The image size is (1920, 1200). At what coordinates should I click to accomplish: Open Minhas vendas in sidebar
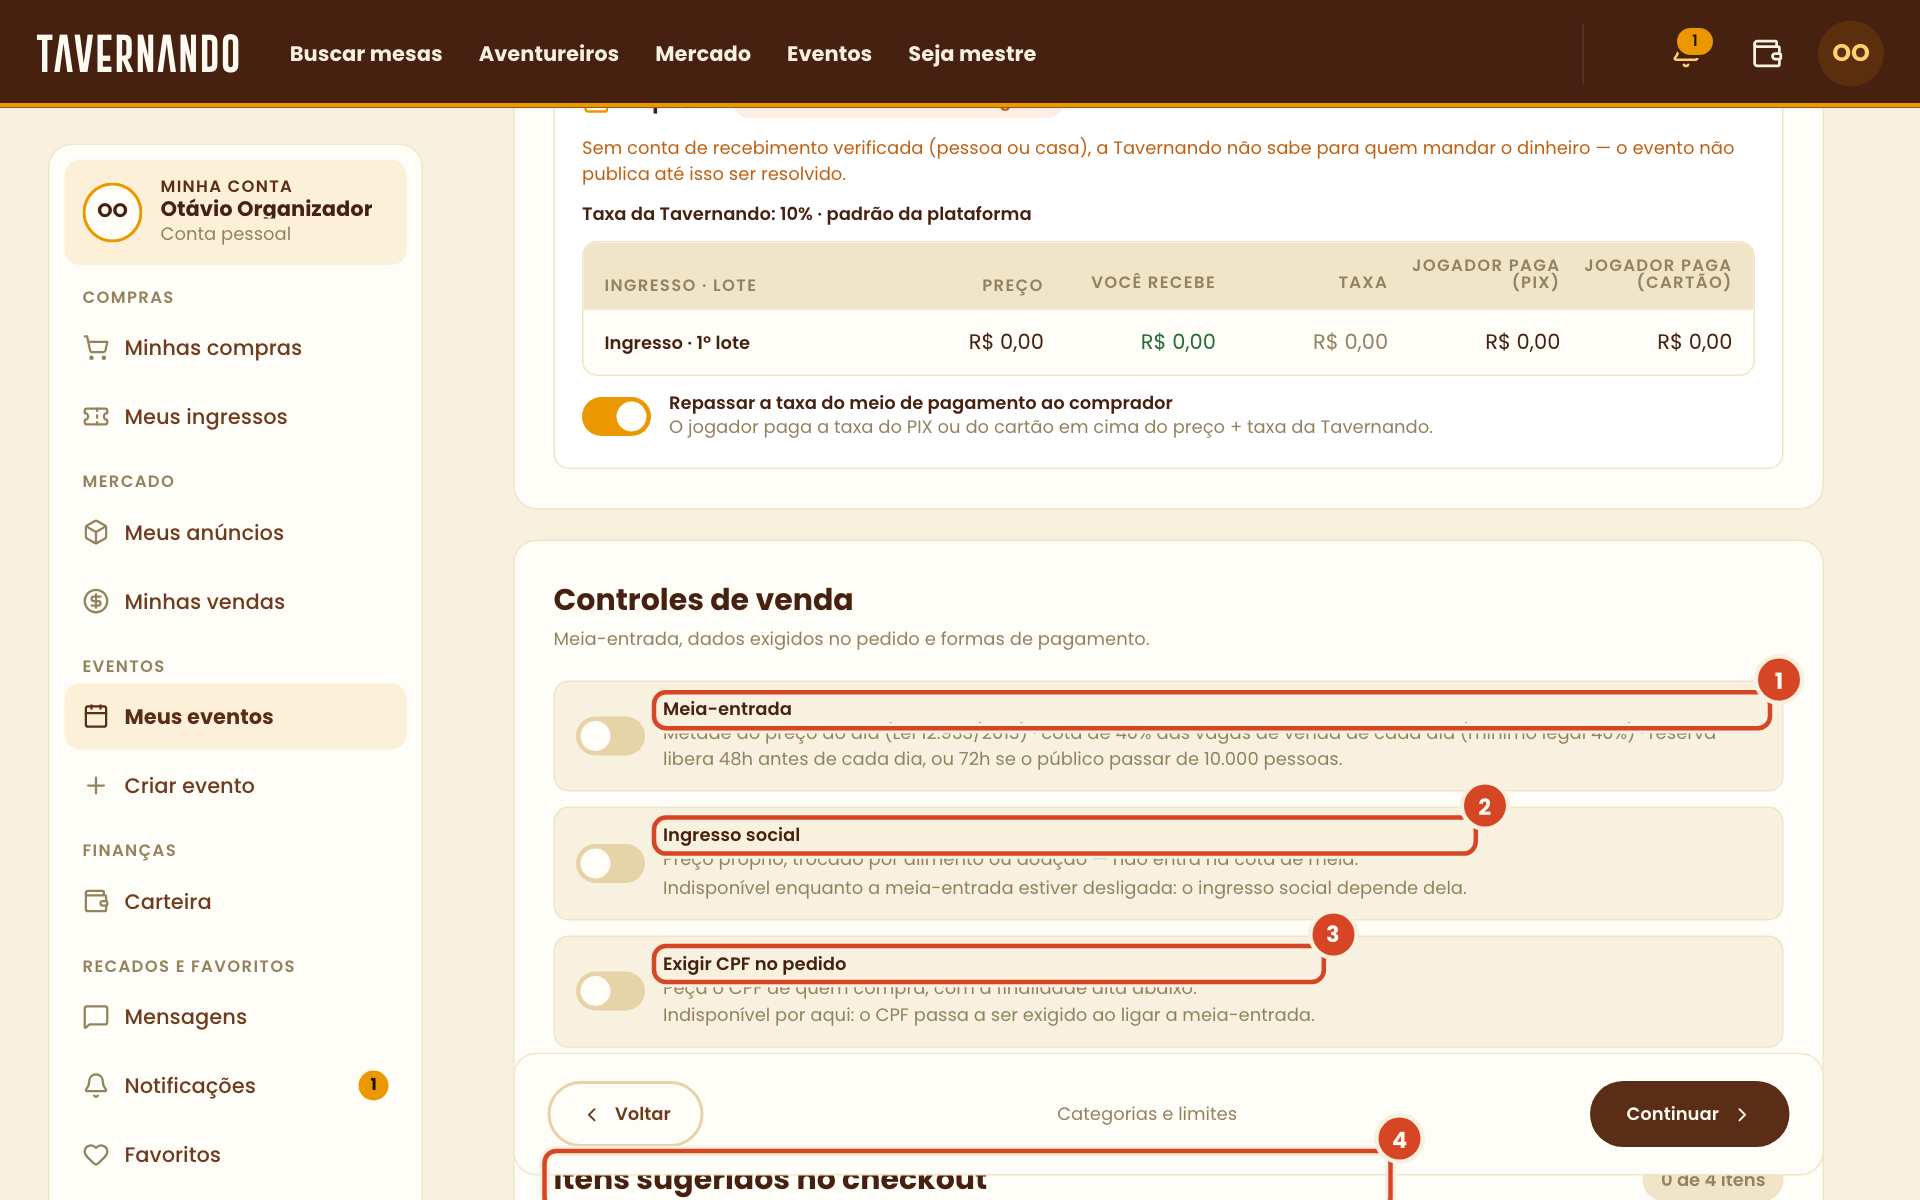[x=235, y=601]
